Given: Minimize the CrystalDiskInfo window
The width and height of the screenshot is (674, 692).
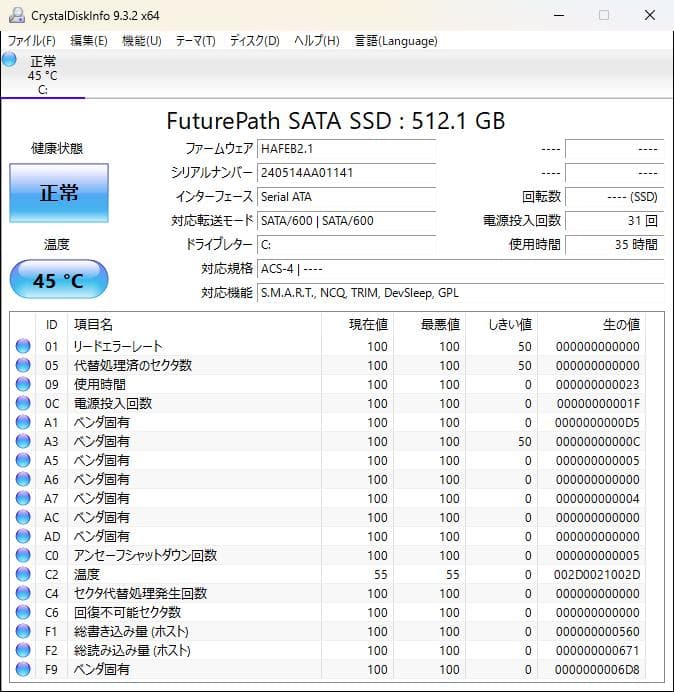Looking at the screenshot, I should click(x=559, y=15).
